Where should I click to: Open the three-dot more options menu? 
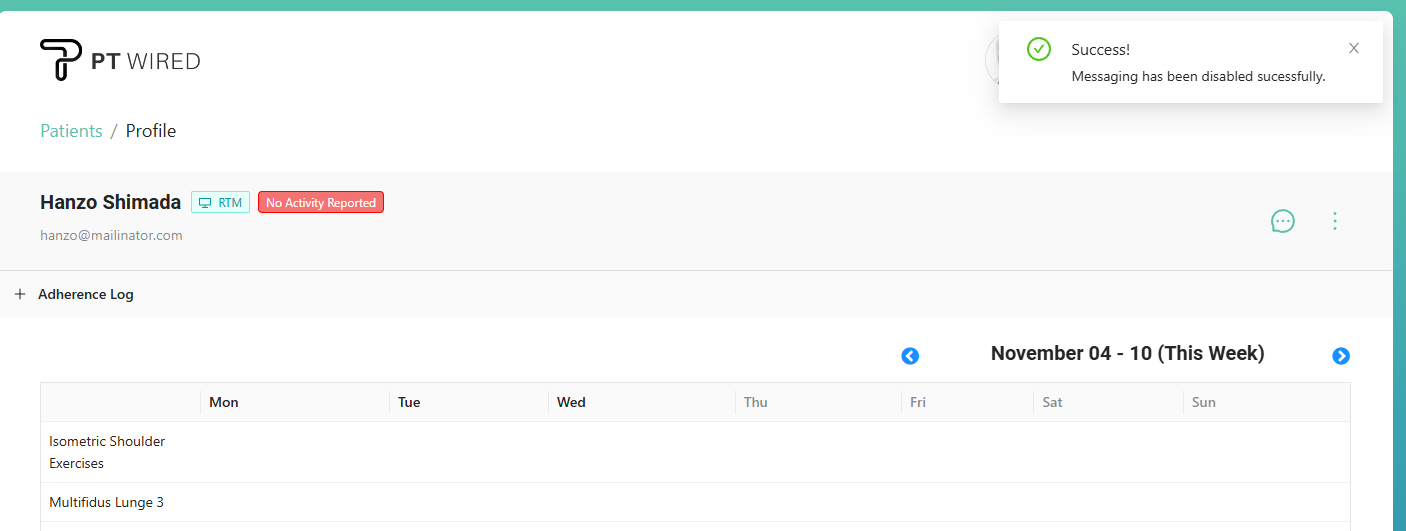pyautogui.click(x=1334, y=221)
